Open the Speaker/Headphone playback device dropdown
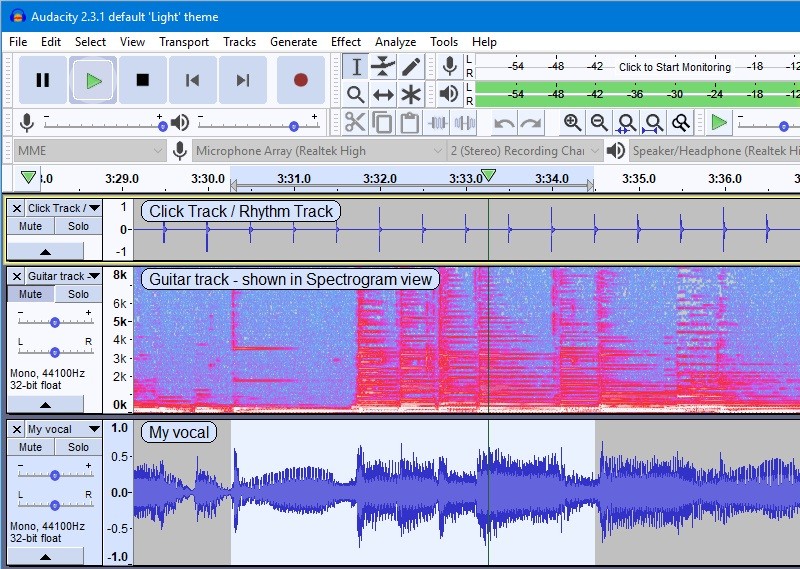800x569 pixels. point(714,151)
